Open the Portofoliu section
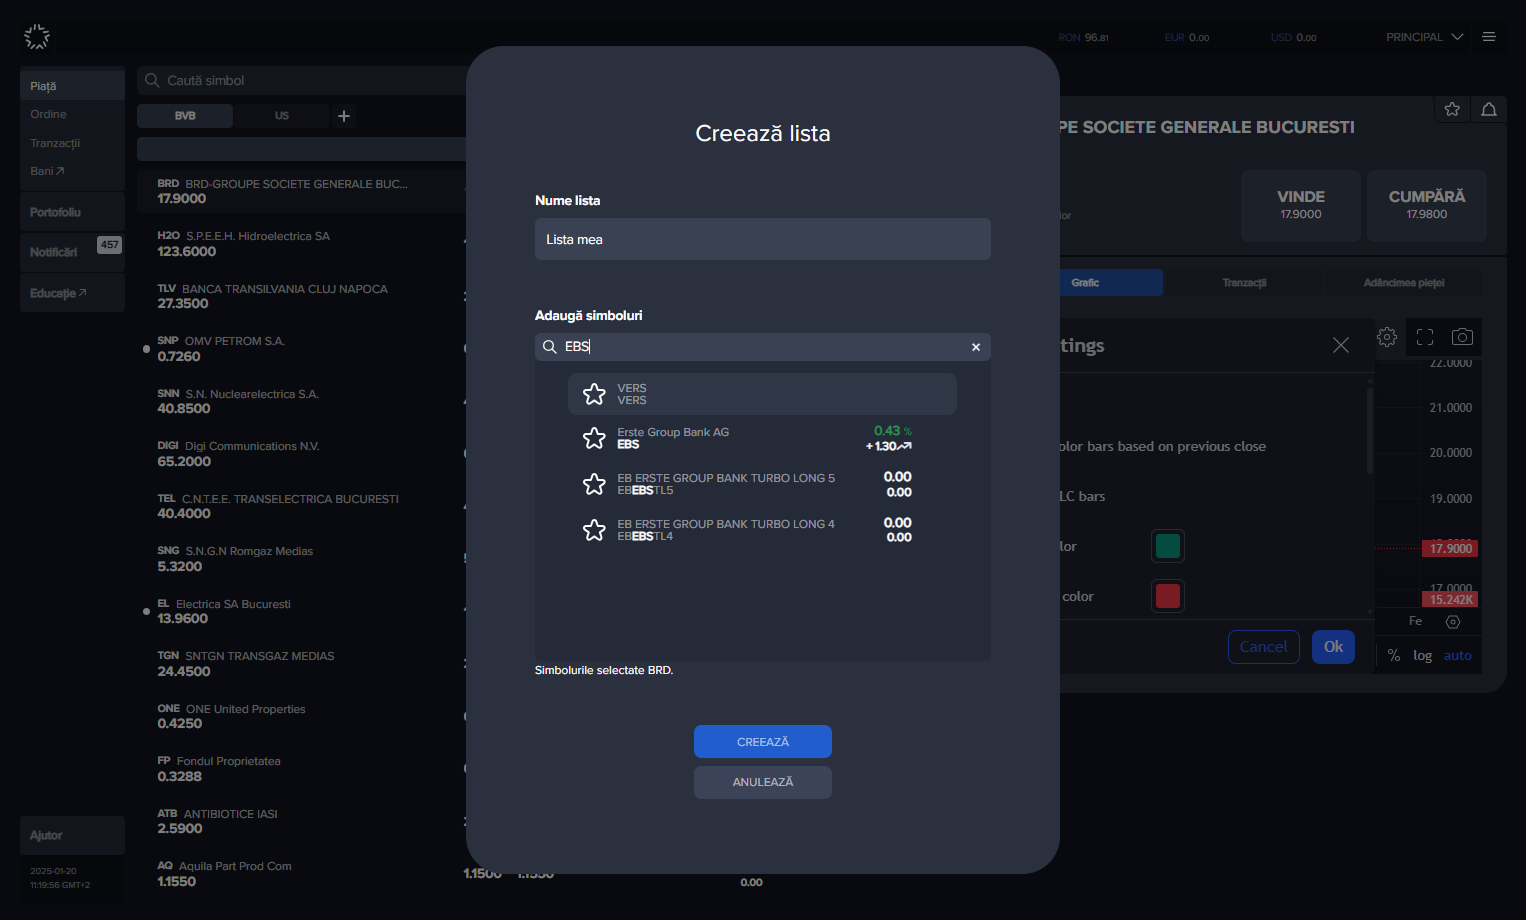 (x=72, y=212)
